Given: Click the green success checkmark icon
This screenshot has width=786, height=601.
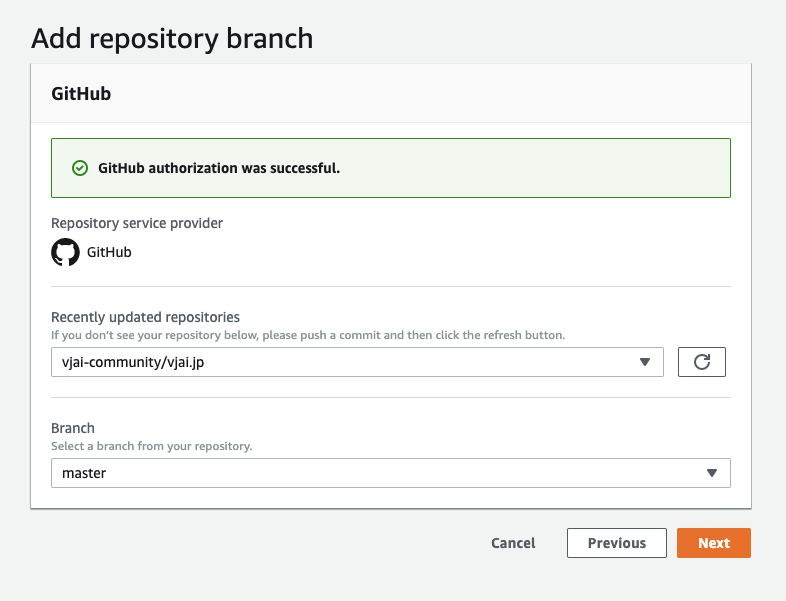Looking at the screenshot, I should pyautogui.click(x=80, y=168).
